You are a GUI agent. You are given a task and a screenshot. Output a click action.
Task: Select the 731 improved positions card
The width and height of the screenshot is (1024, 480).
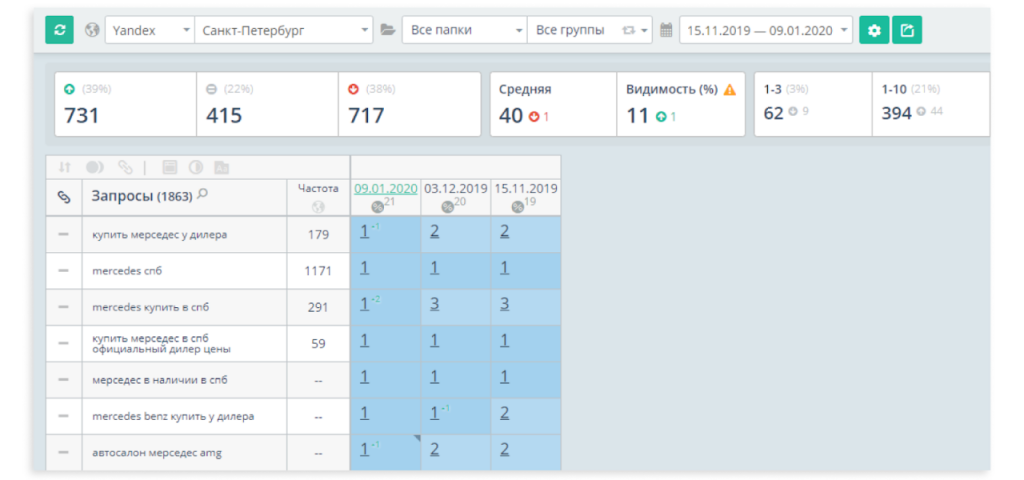125,104
